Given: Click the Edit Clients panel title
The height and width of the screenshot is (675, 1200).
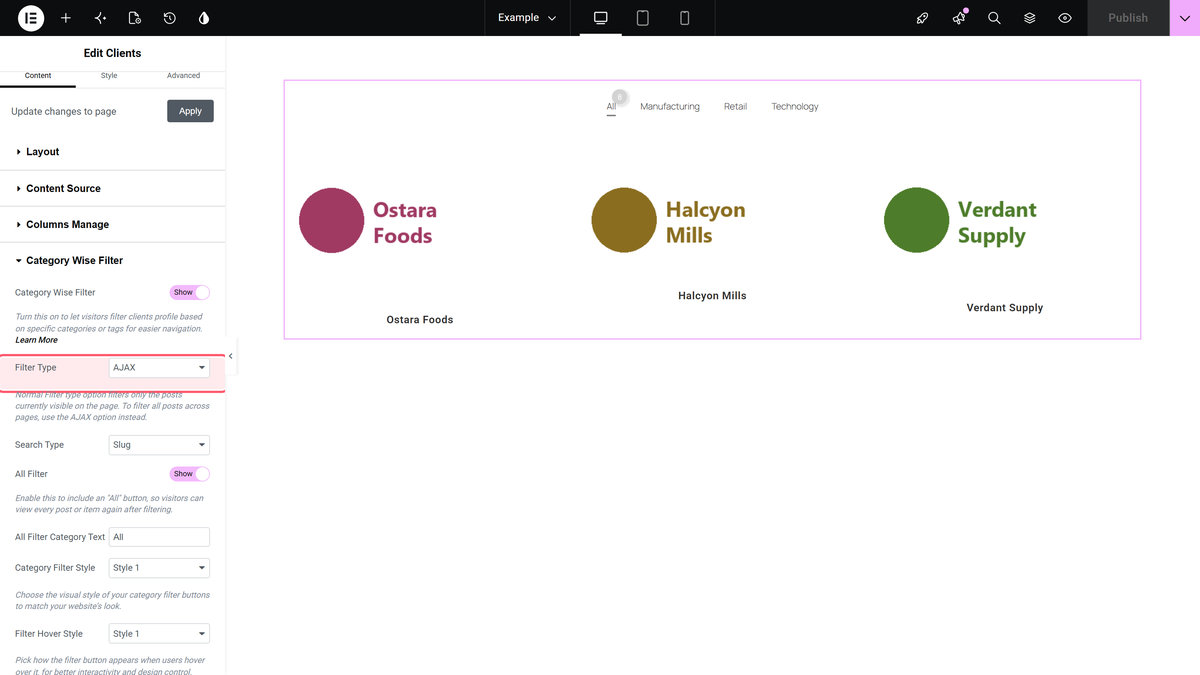Looking at the screenshot, I should 112,53.
